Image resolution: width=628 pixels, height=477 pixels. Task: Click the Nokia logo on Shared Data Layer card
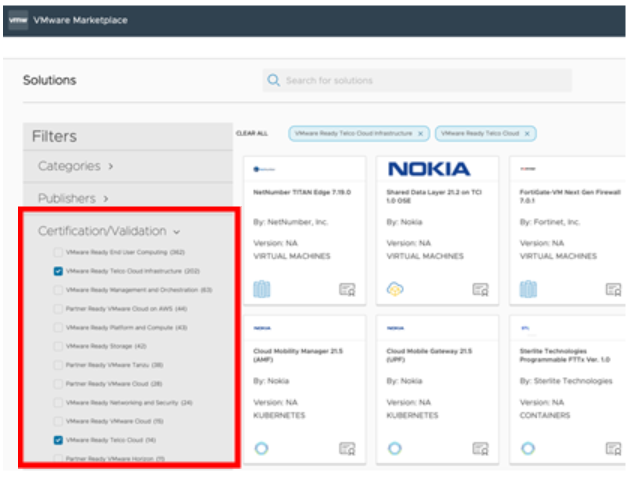(428, 169)
